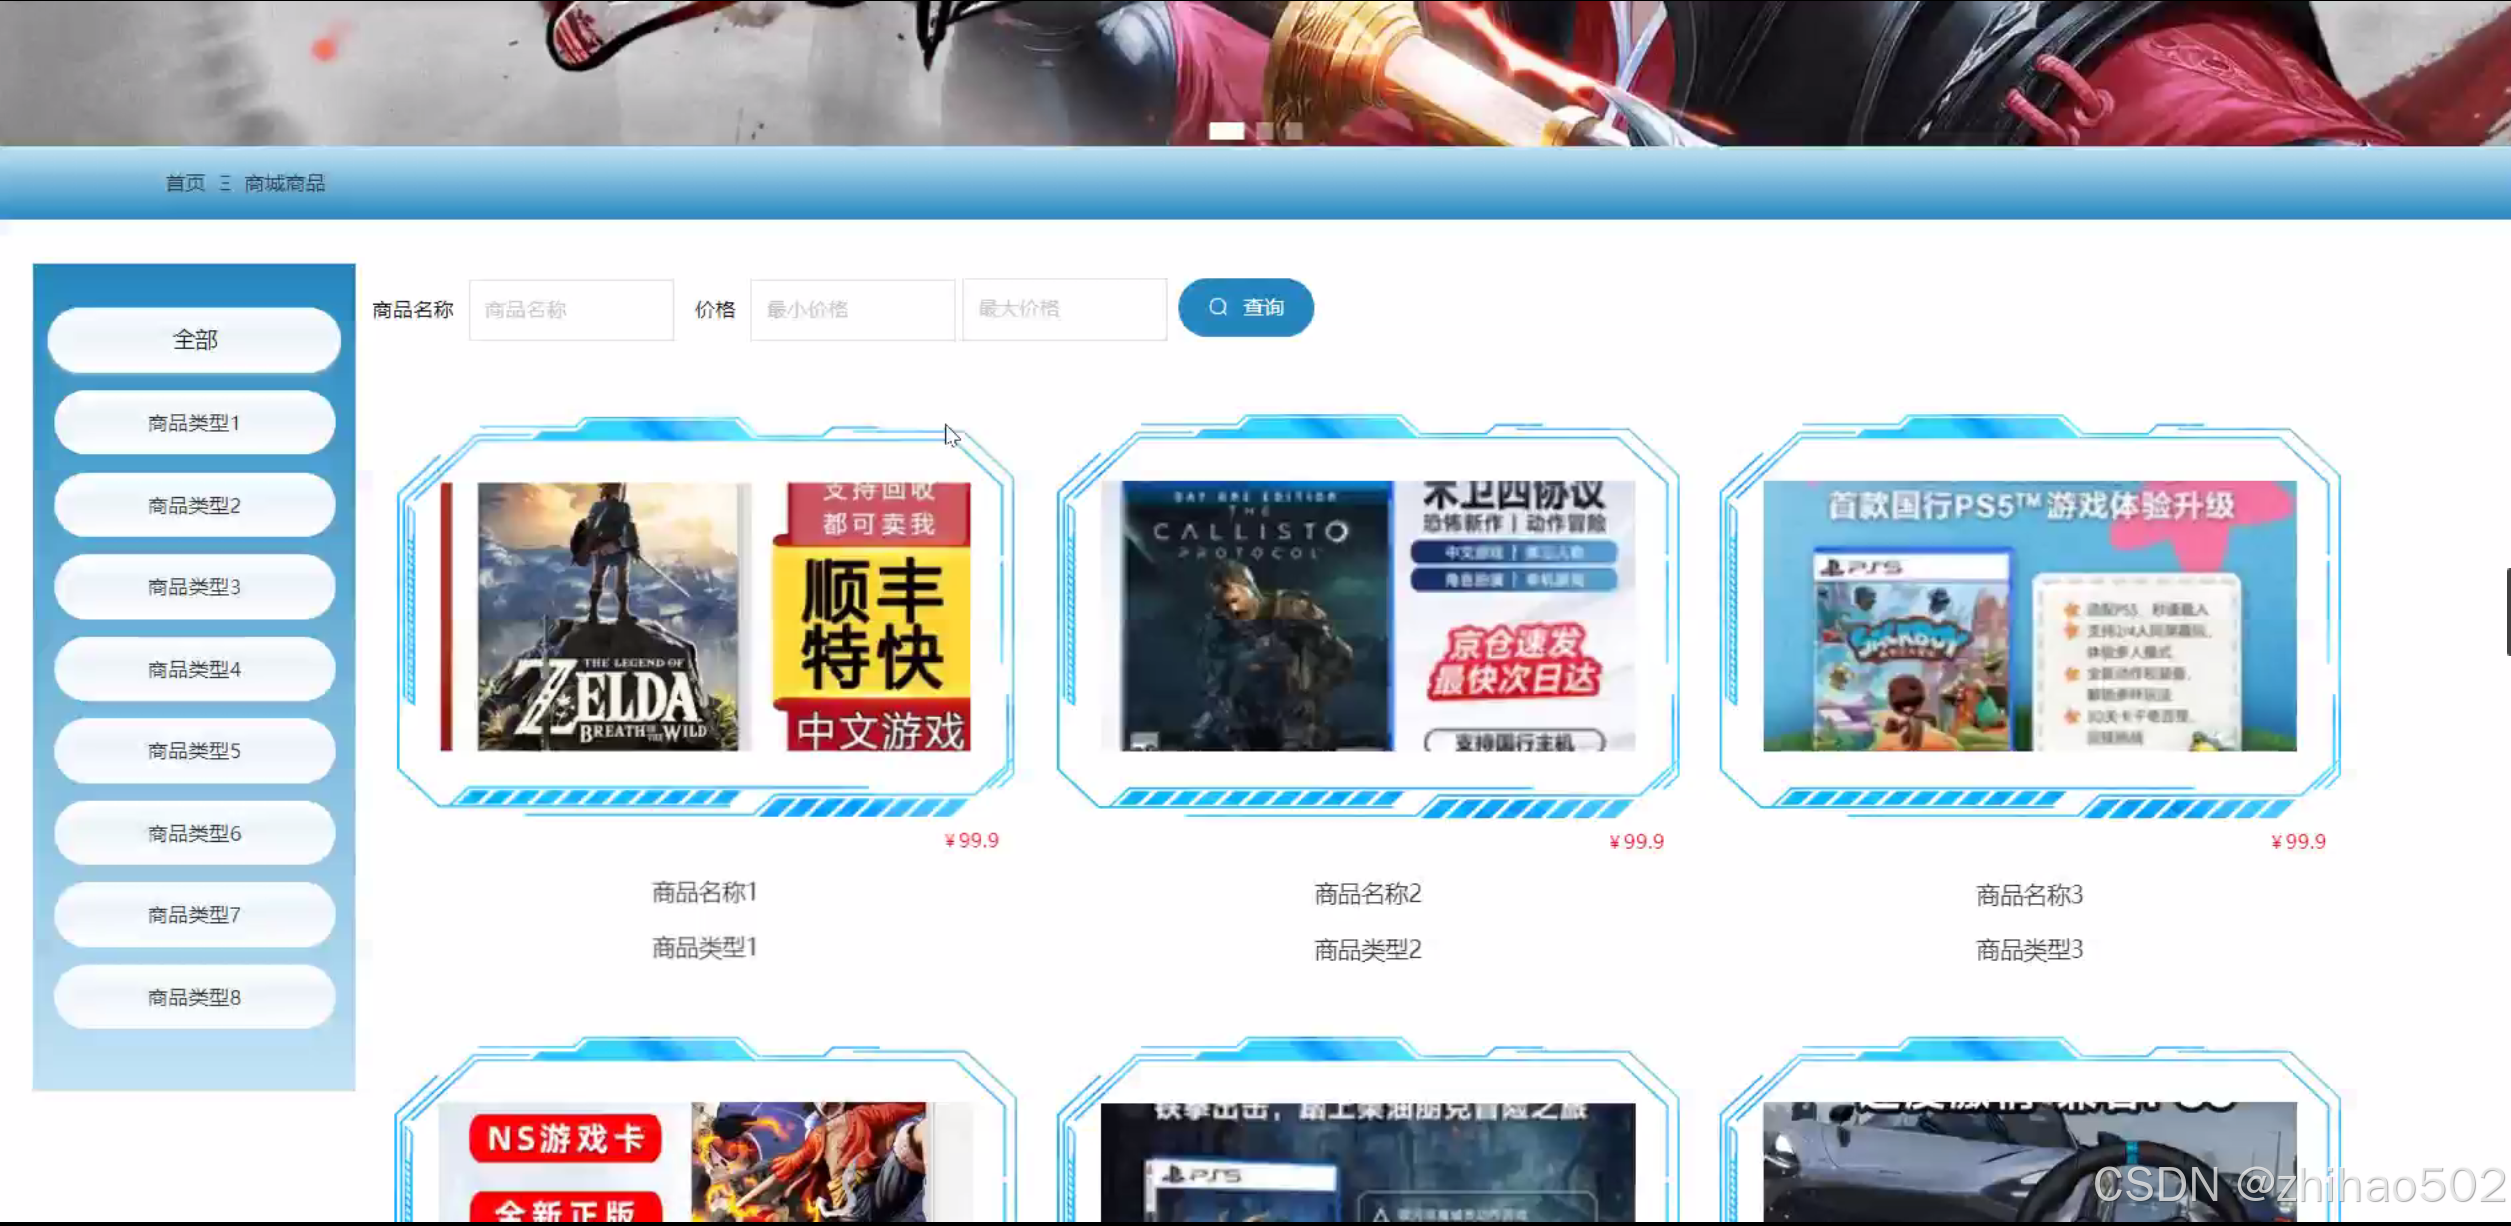Filter by 商品类型1 in sidebar
Viewport: 2511px width, 1226px height.
point(194,423)
